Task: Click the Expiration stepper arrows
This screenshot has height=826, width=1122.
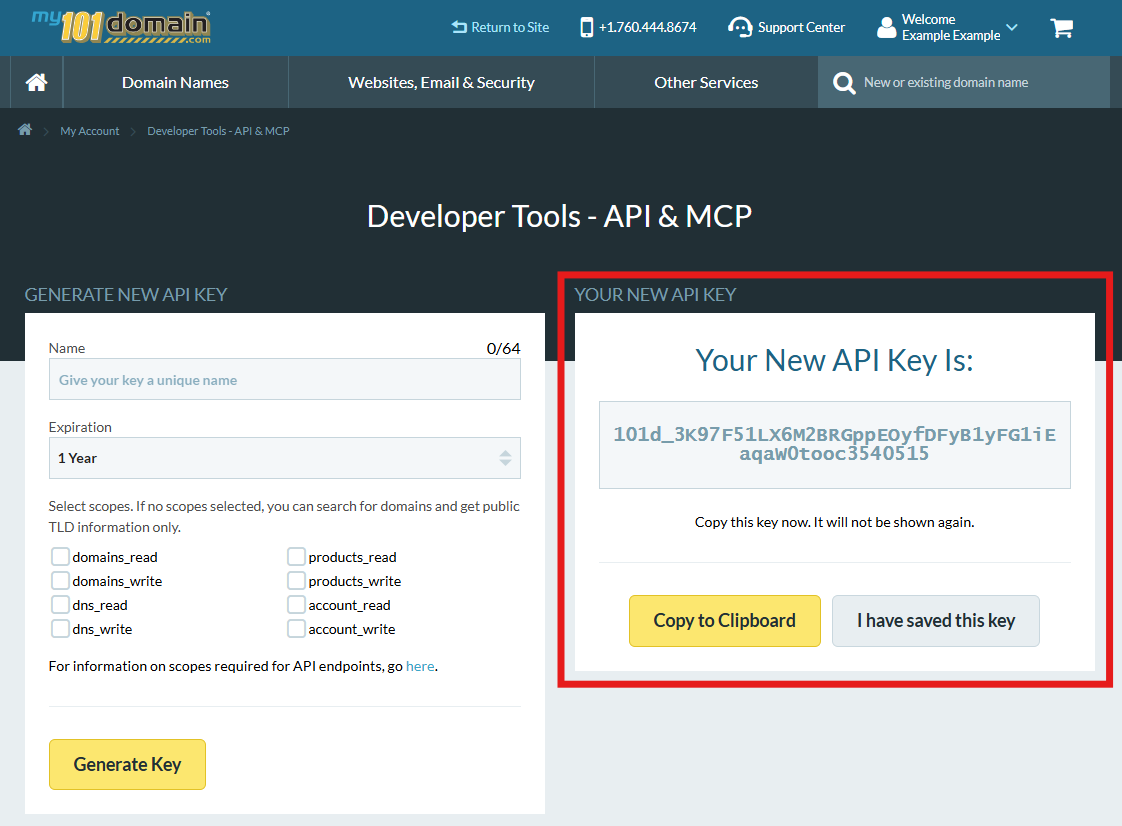Action: pyautogui.click(x=505, y=458)
